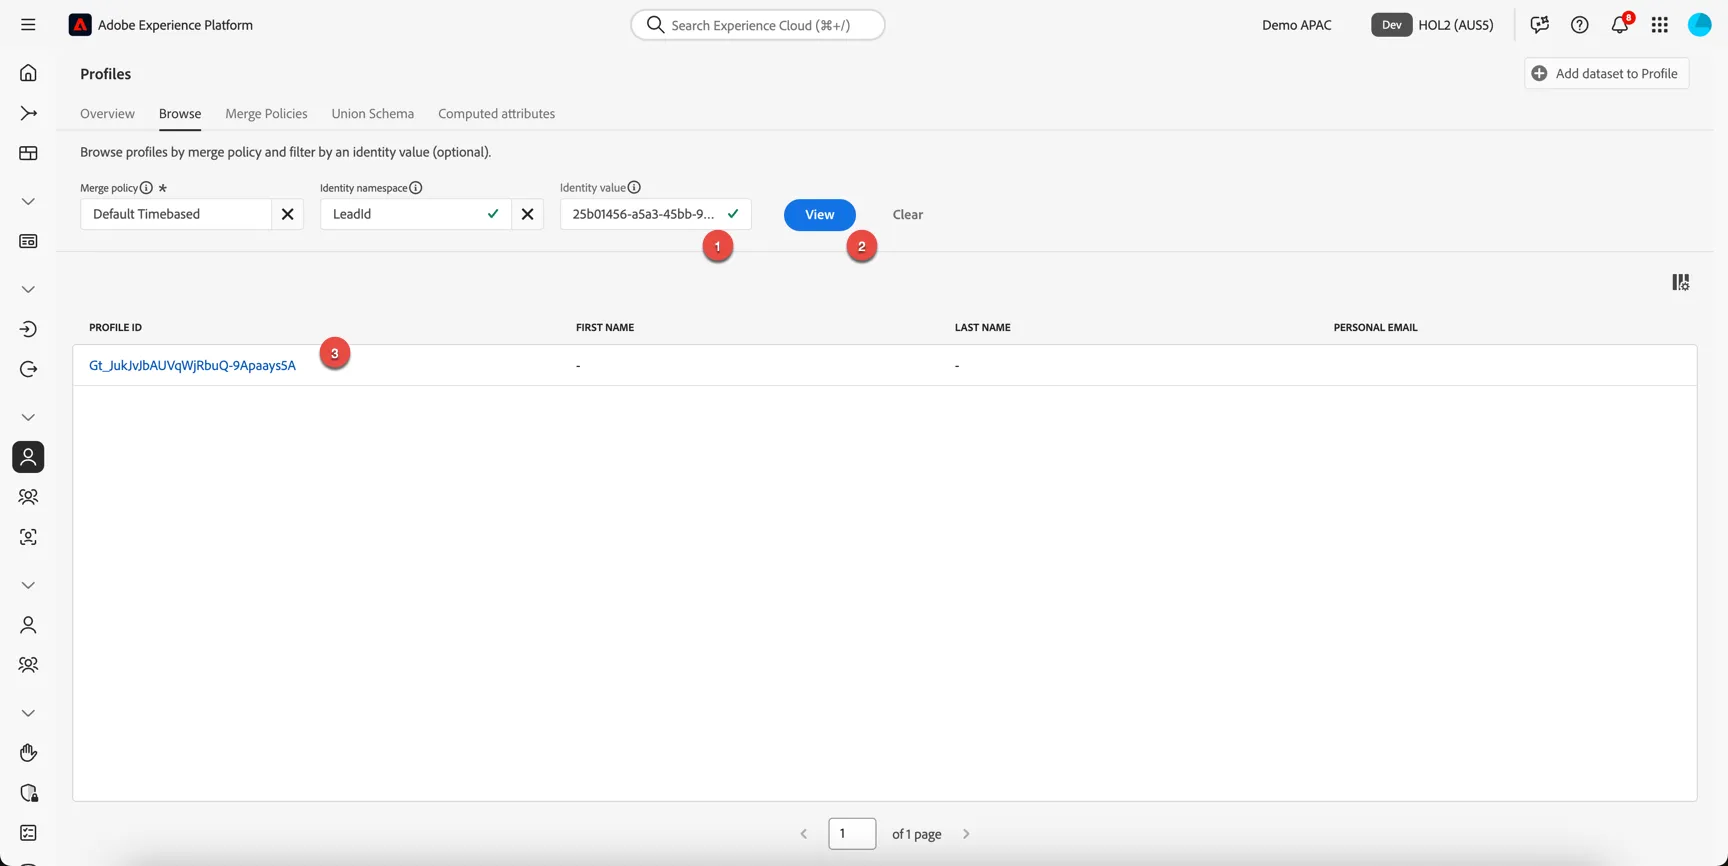
Task: Open Sources icon with arrow entering circle
Action: pos(28,329)
